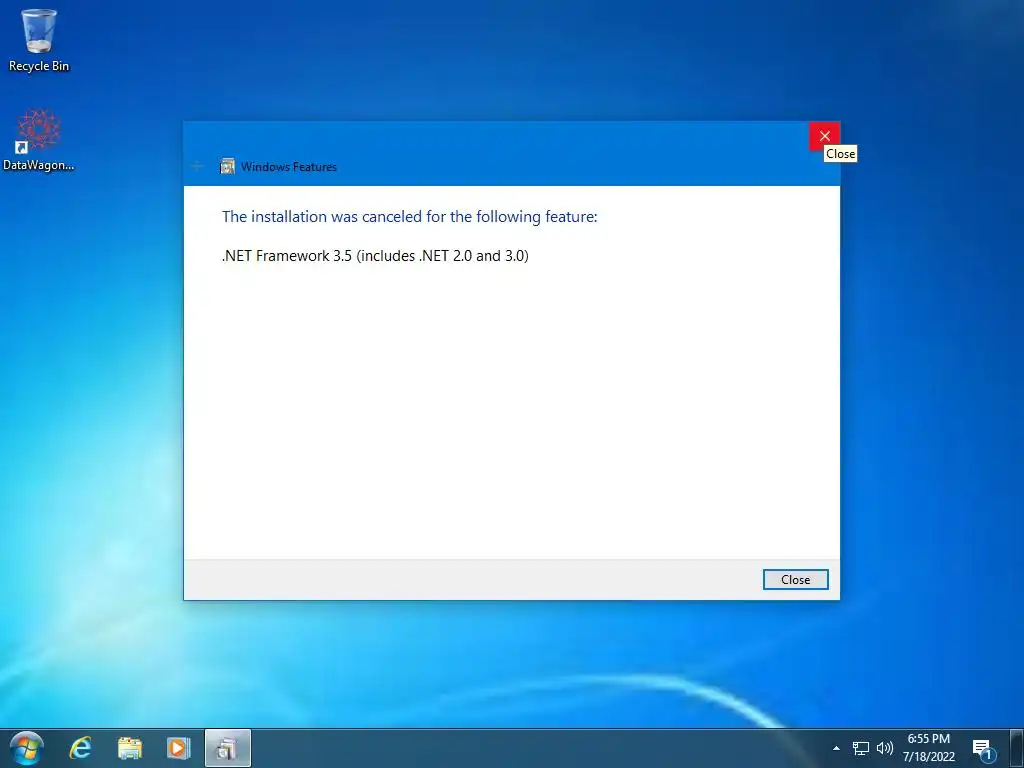
Task: Open File Explorer from the taskbar
Action: (x=130, y=748)
